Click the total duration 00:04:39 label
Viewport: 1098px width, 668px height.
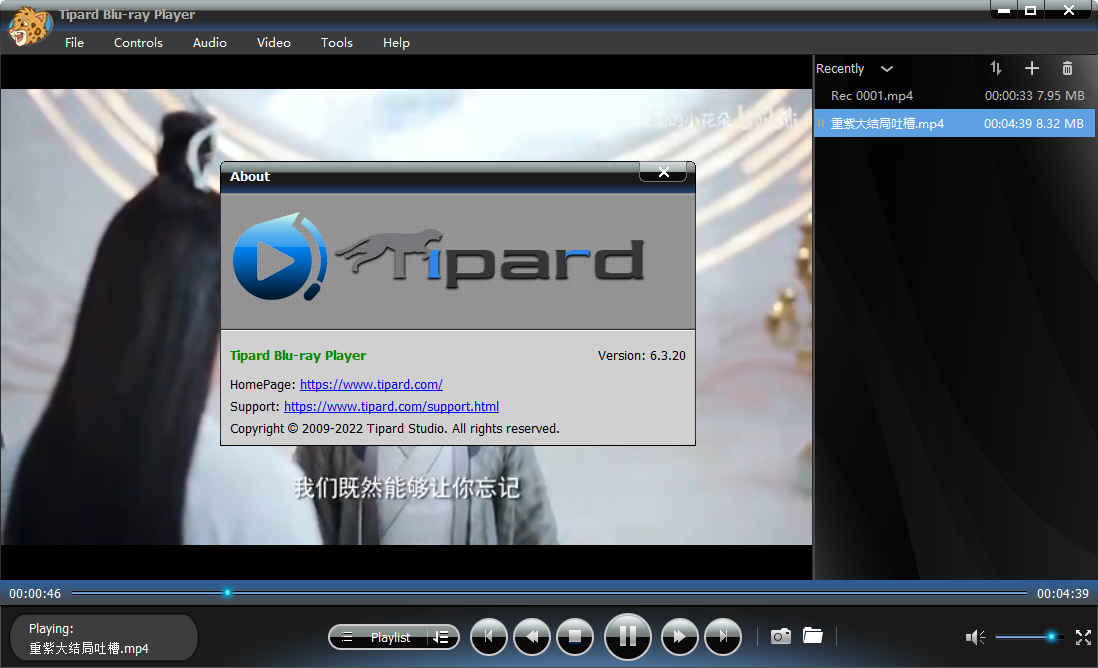(1062, 594)
